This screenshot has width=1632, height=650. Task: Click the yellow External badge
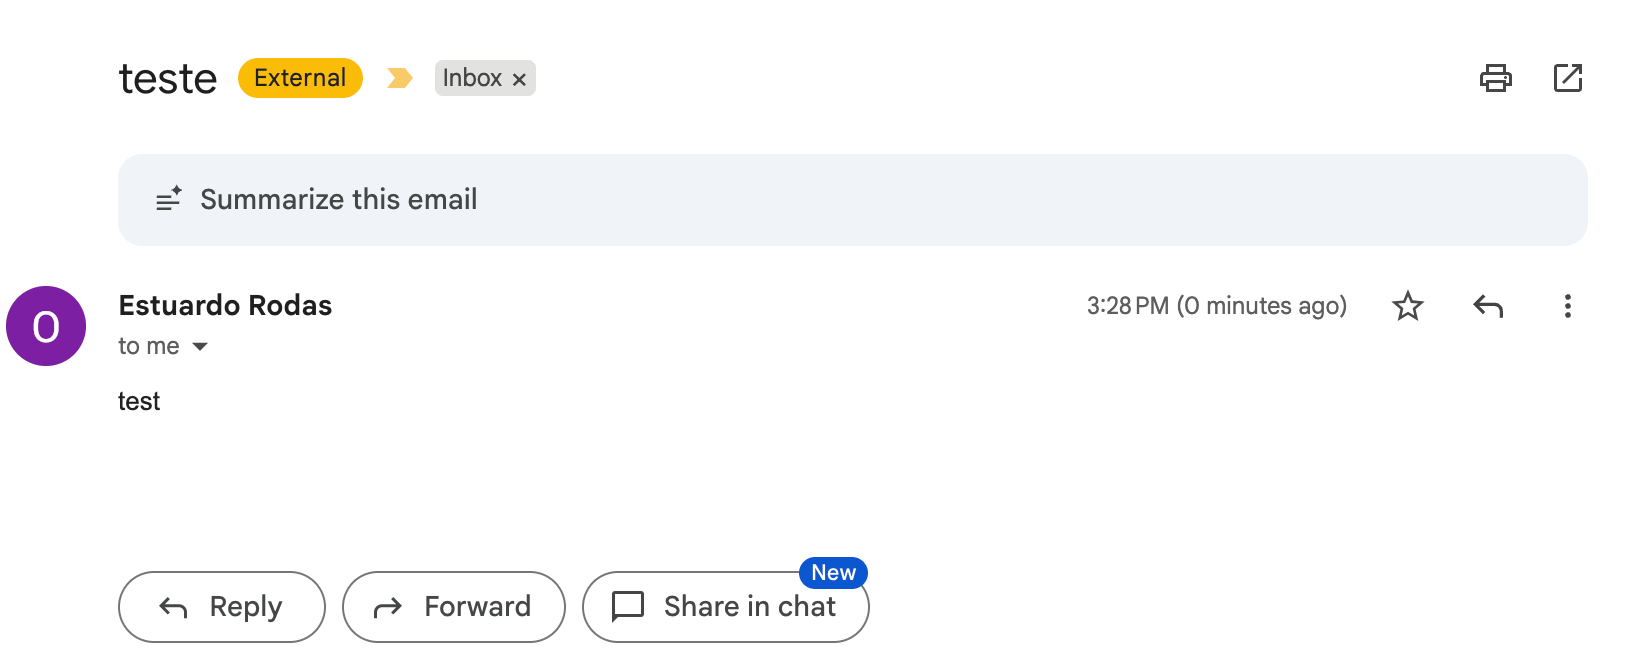(x=300, y=78)
